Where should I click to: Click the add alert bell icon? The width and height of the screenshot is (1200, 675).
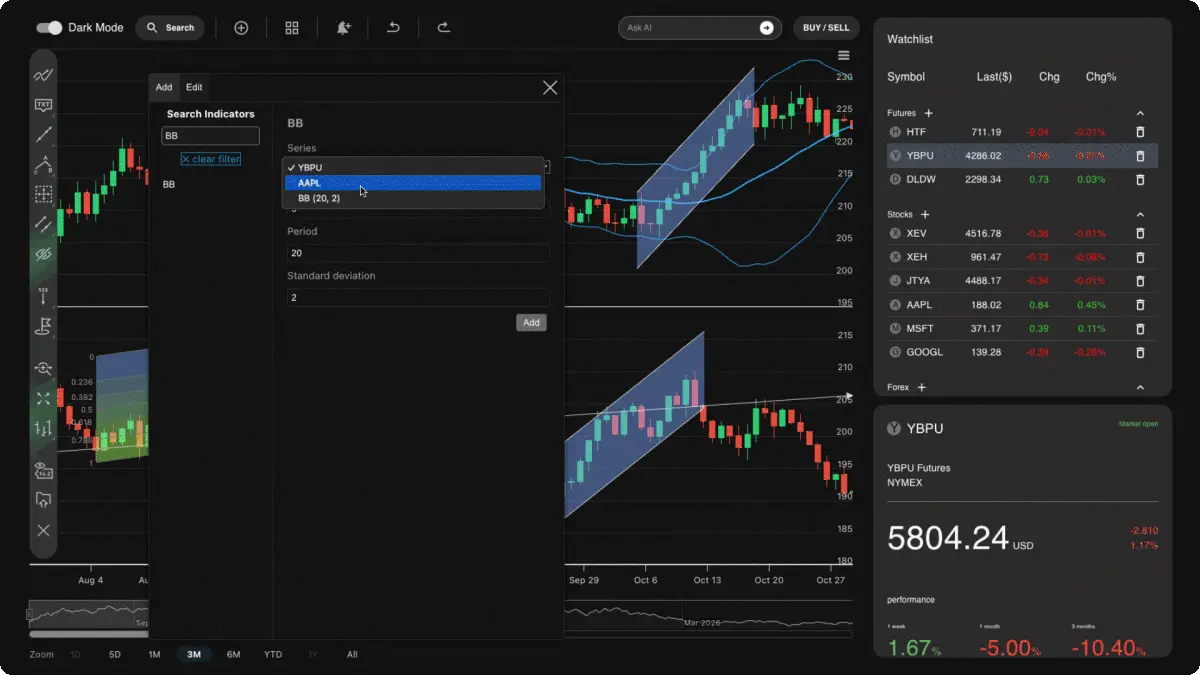[343, 28]
